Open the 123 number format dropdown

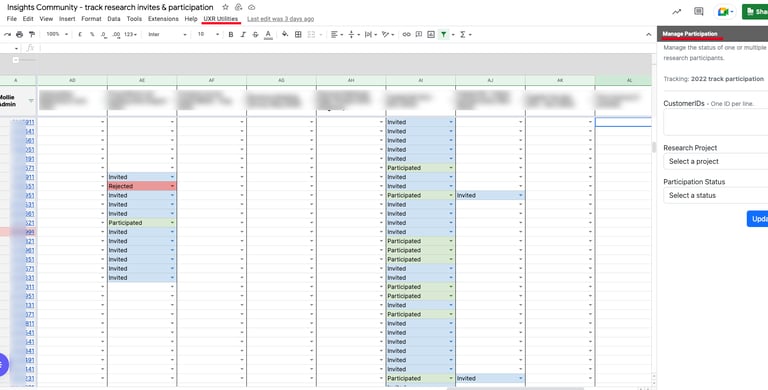tap(130, 34)
